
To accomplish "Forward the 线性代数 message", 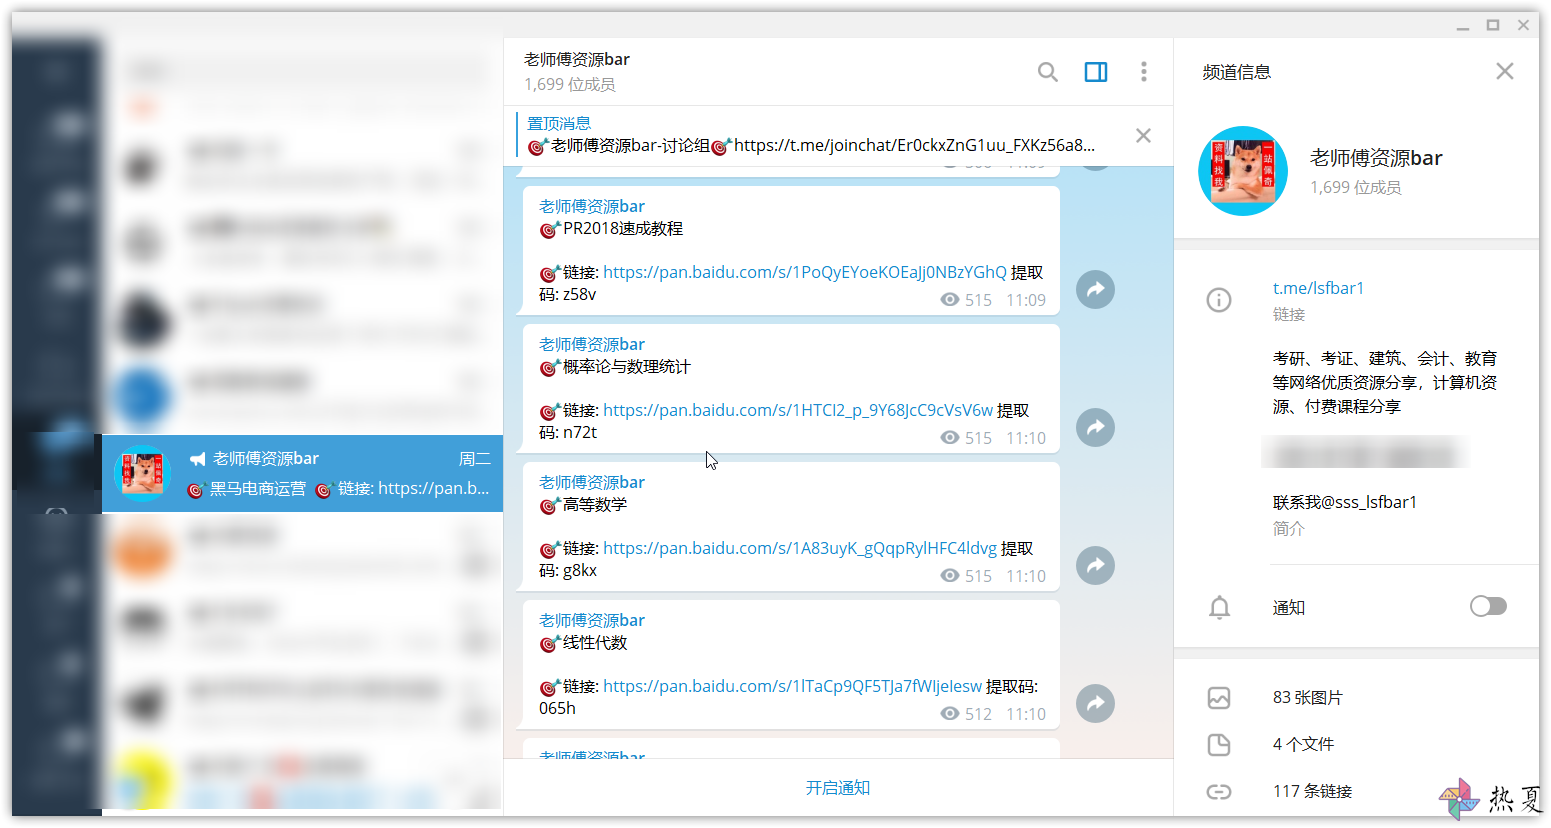I will tap(1096, 704).
